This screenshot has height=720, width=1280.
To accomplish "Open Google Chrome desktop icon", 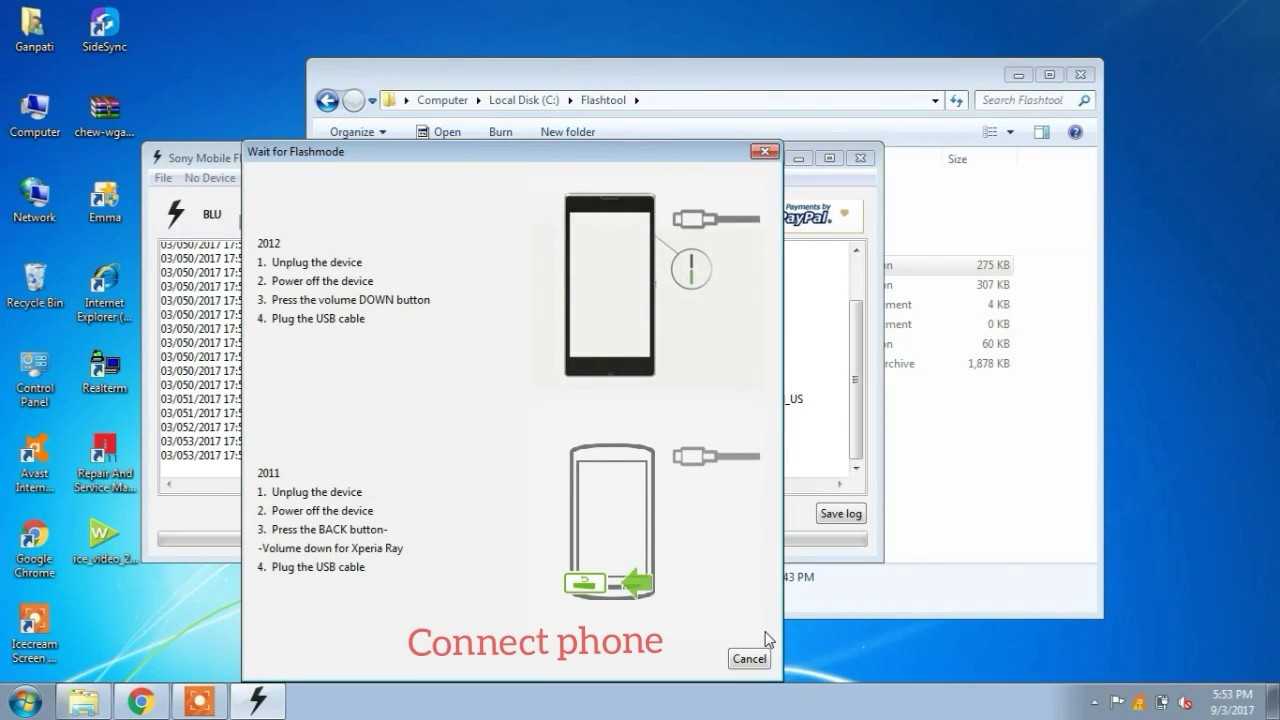I will pos(34,549).
